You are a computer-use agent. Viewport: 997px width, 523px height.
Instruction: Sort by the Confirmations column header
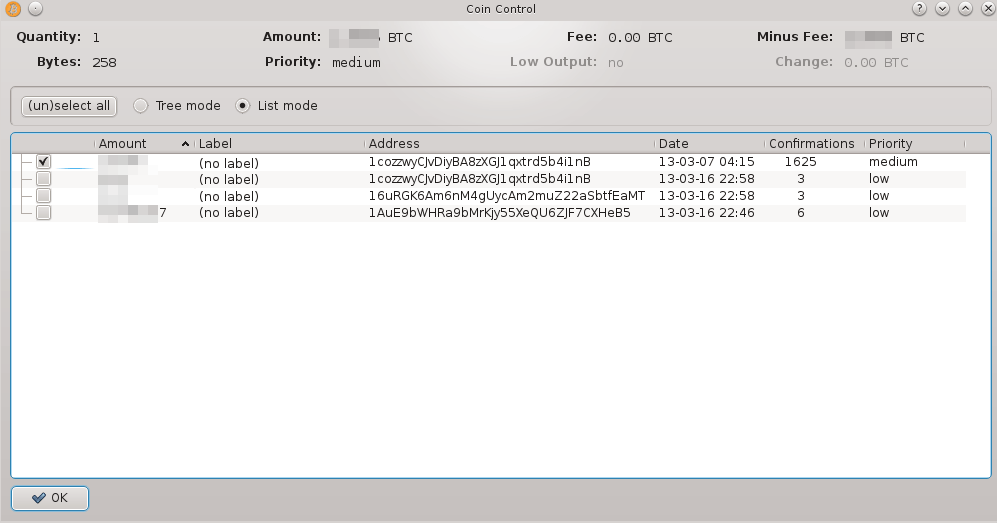tap(811, 144)
